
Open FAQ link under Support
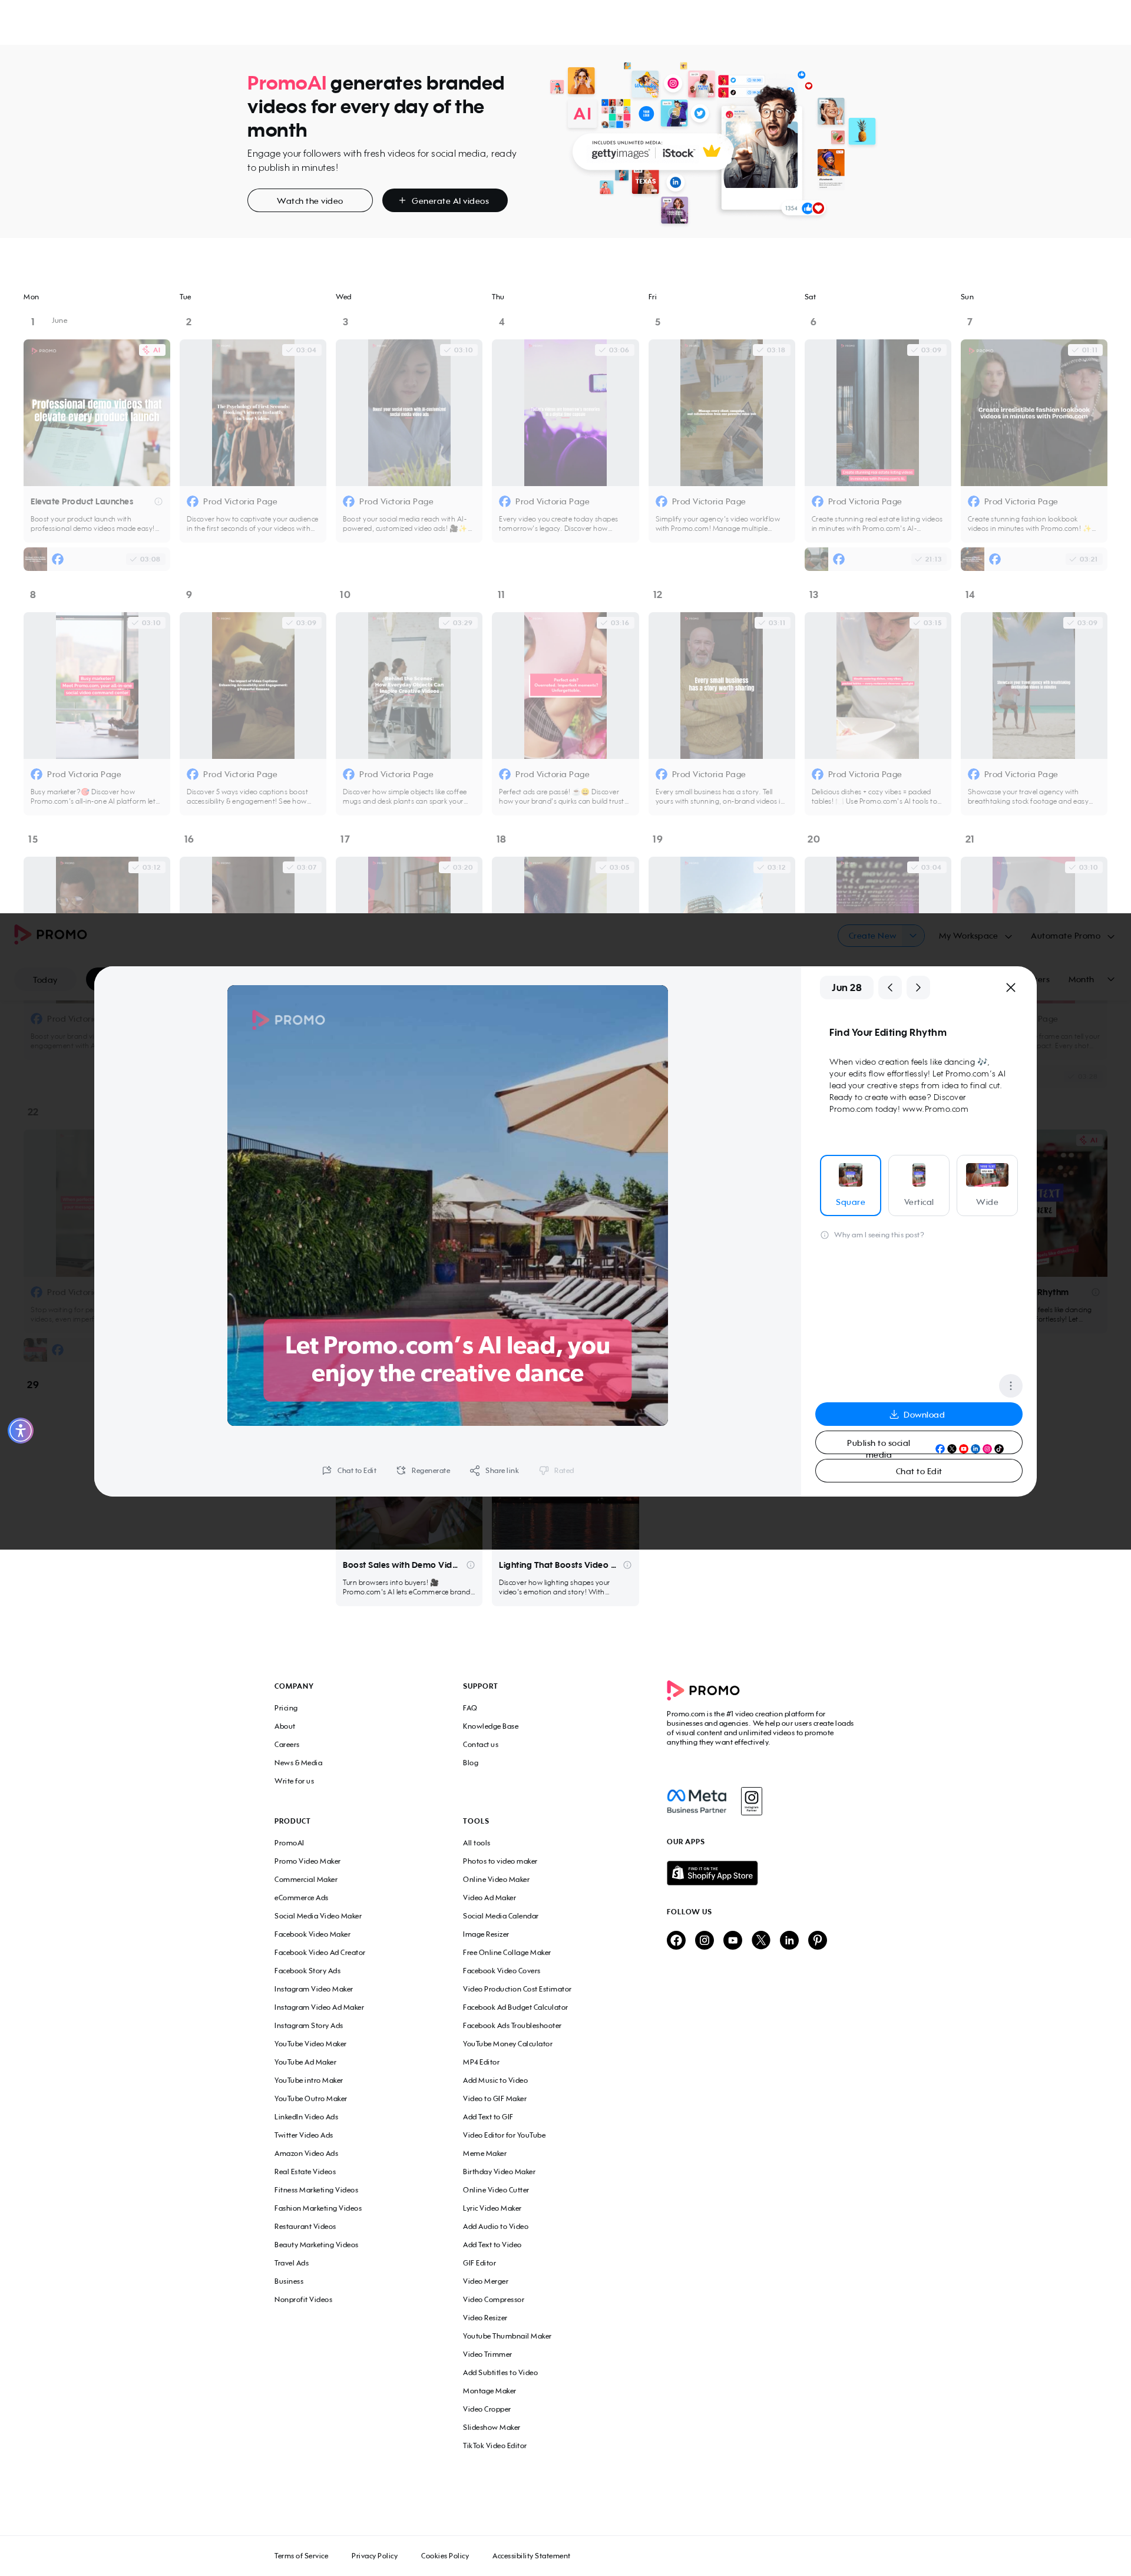coord(470,1708)
